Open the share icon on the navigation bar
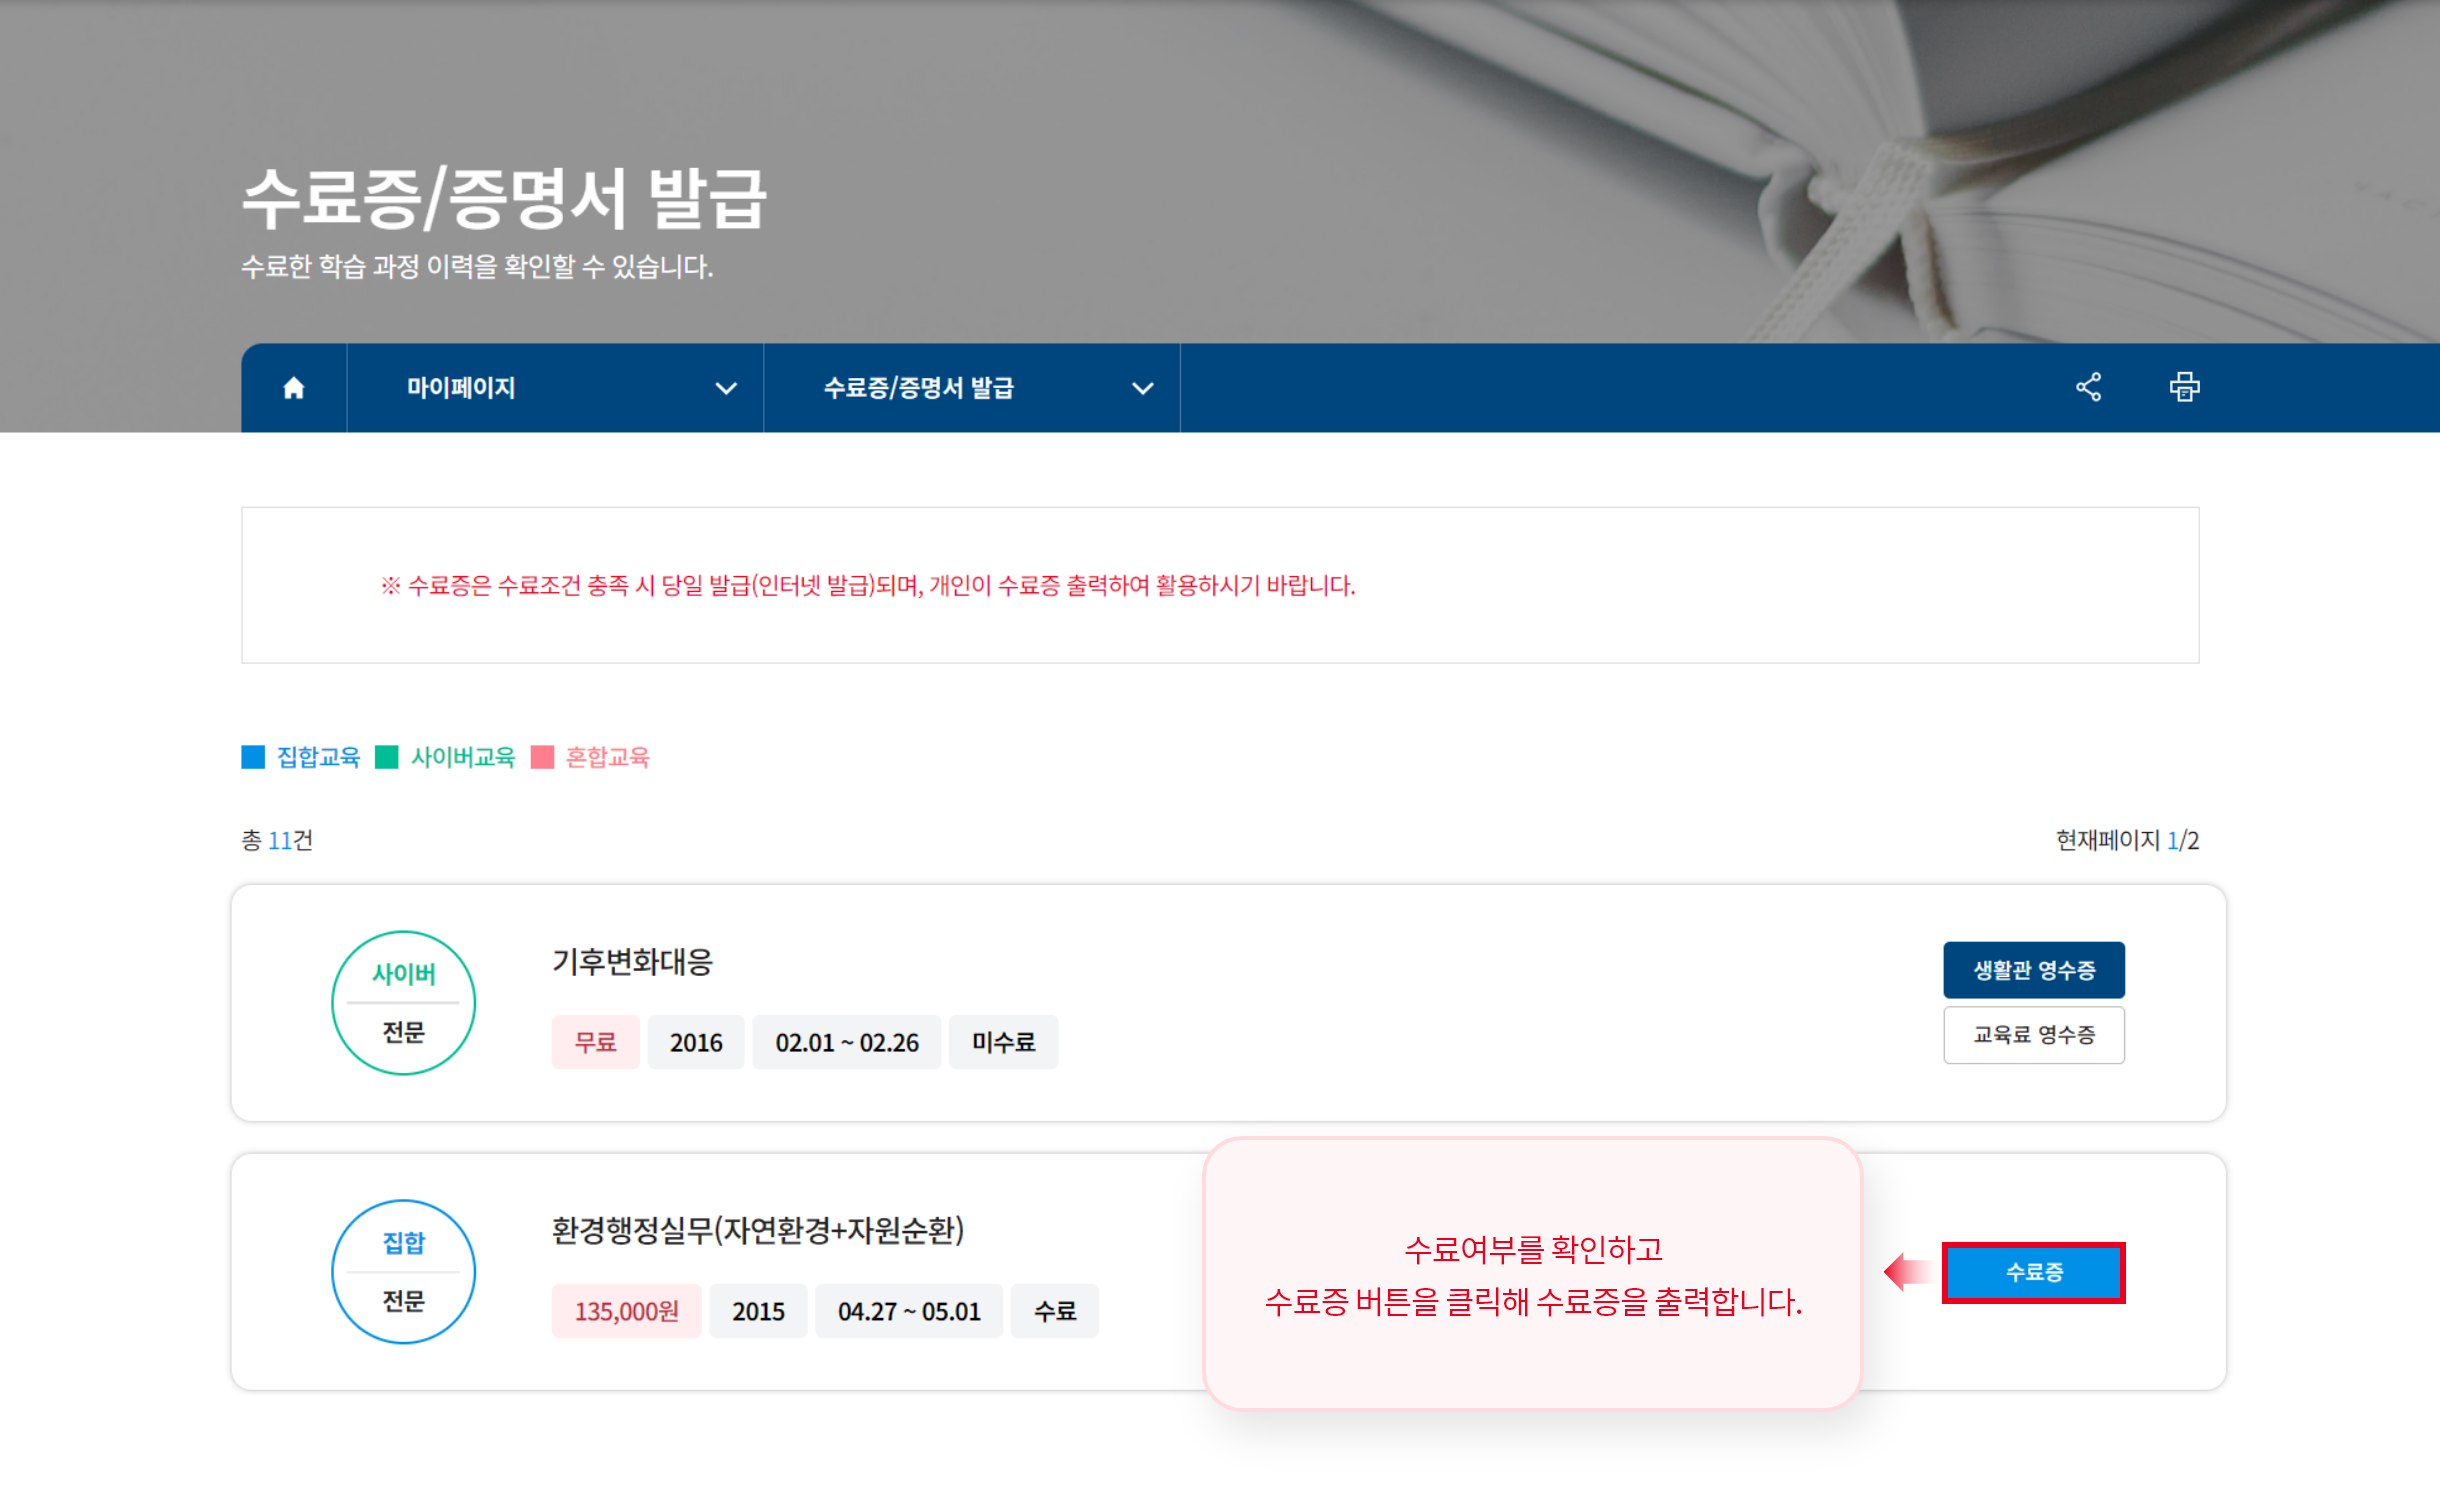Viewport: 2440px width, 1492px height. (2089, 388)
